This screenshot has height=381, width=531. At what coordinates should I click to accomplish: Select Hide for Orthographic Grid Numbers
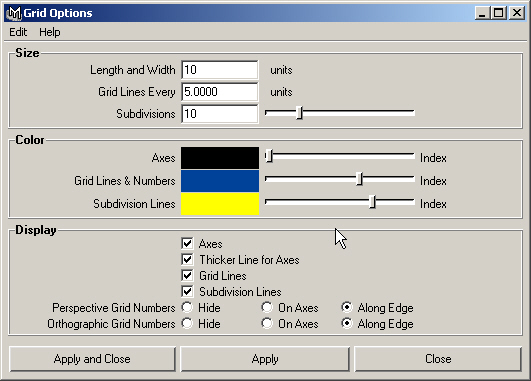pos(187,323)
